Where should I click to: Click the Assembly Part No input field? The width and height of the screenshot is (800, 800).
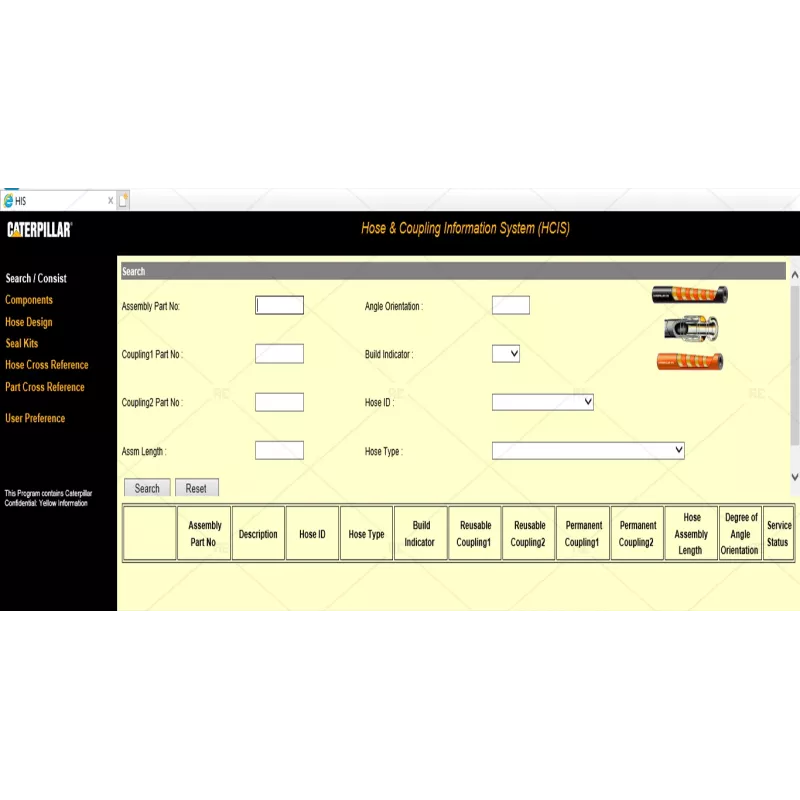278,305
